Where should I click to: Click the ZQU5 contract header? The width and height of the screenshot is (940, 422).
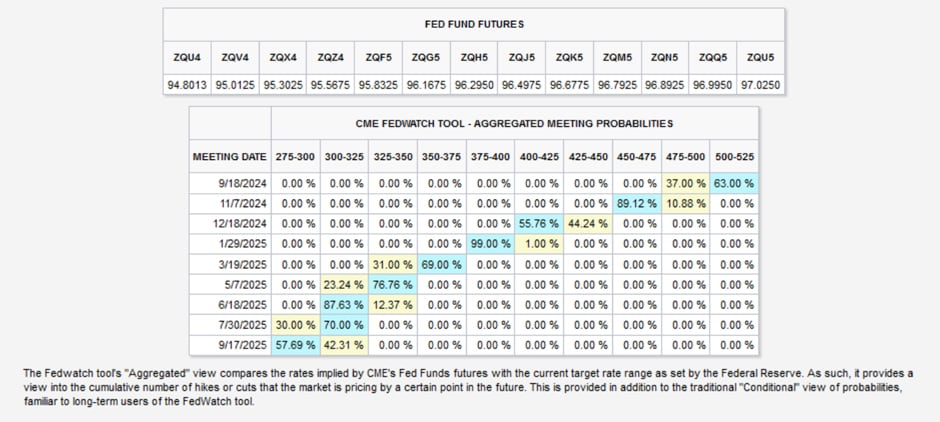tap(761, 57)
